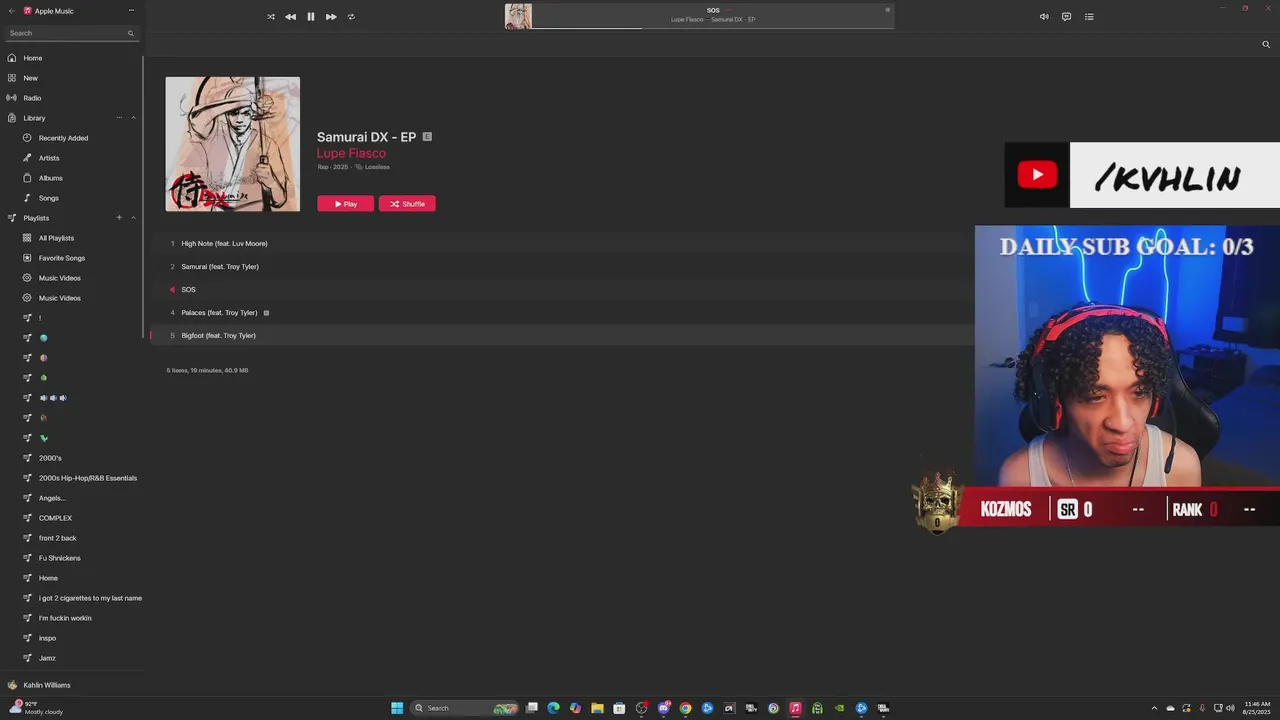Click the now playing artwork thumbnail
The width and height of the screenshot is (1280, 720).
pos(518,16)
